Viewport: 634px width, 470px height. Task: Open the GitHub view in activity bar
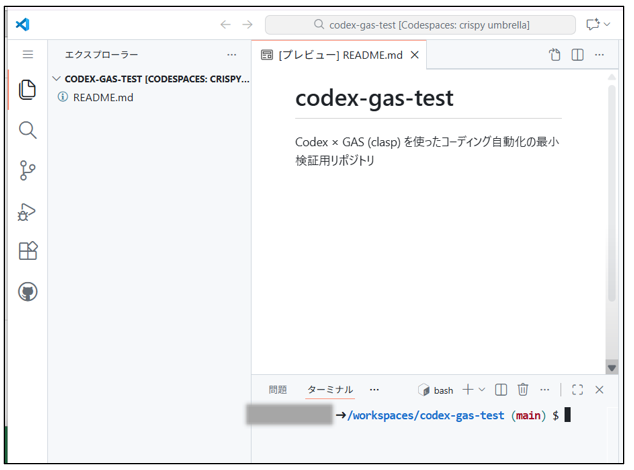tap(28, 291)
